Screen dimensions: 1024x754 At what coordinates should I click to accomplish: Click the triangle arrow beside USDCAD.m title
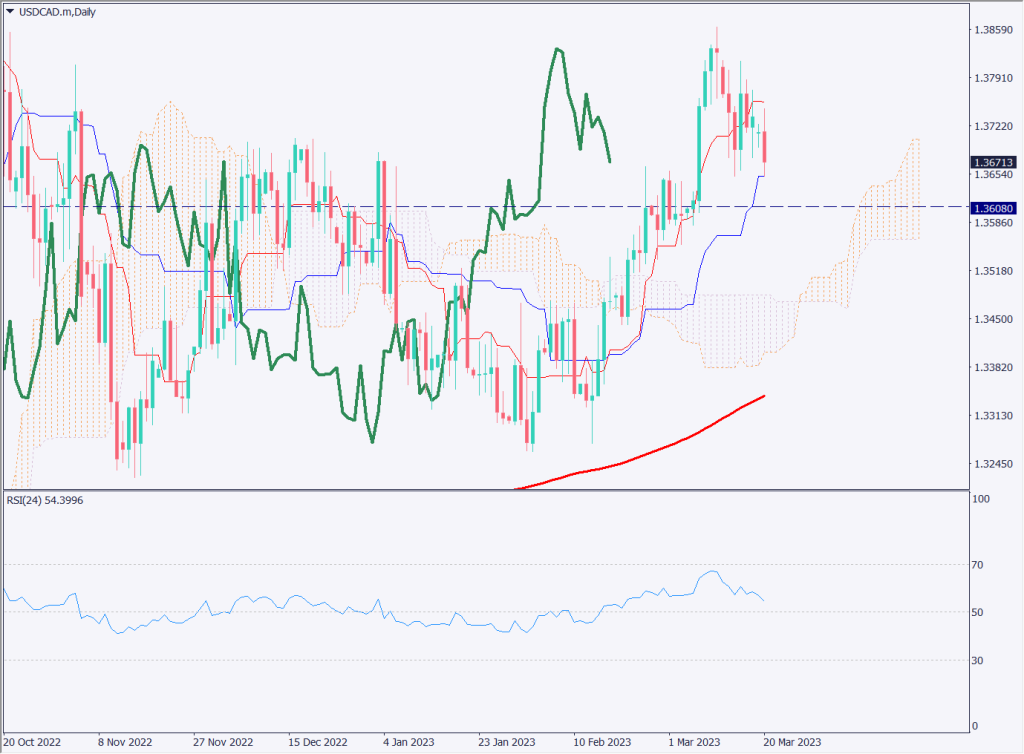click(9, 9)
